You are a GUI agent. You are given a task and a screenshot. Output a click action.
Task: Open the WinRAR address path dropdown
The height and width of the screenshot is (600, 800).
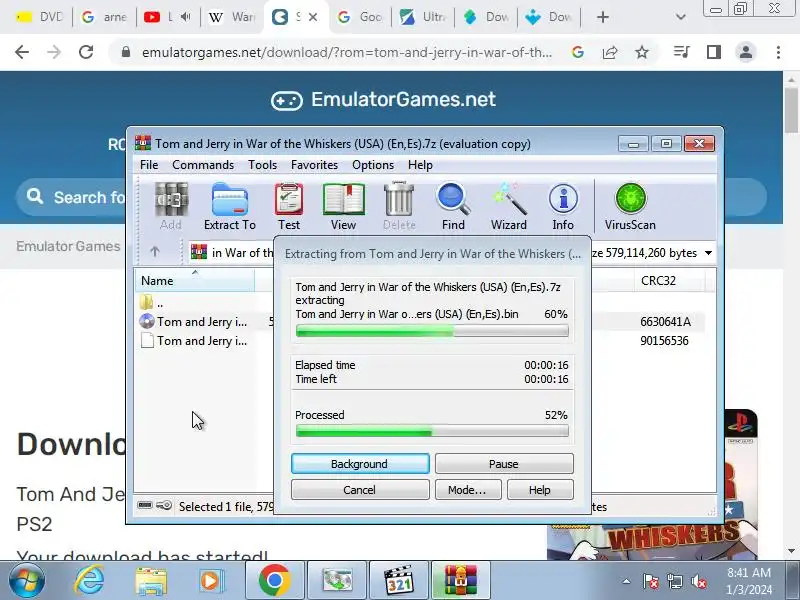click(x=708, y=253)
